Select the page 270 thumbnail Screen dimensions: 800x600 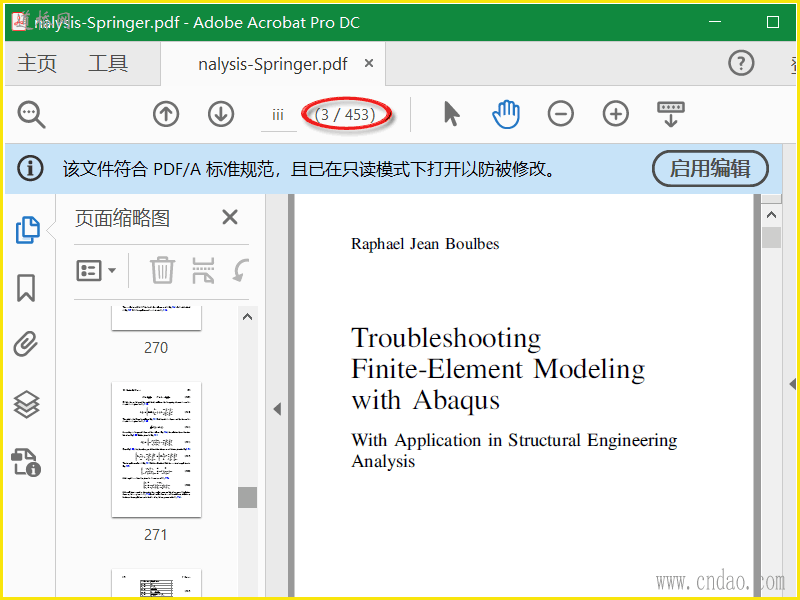coord(156,318)
